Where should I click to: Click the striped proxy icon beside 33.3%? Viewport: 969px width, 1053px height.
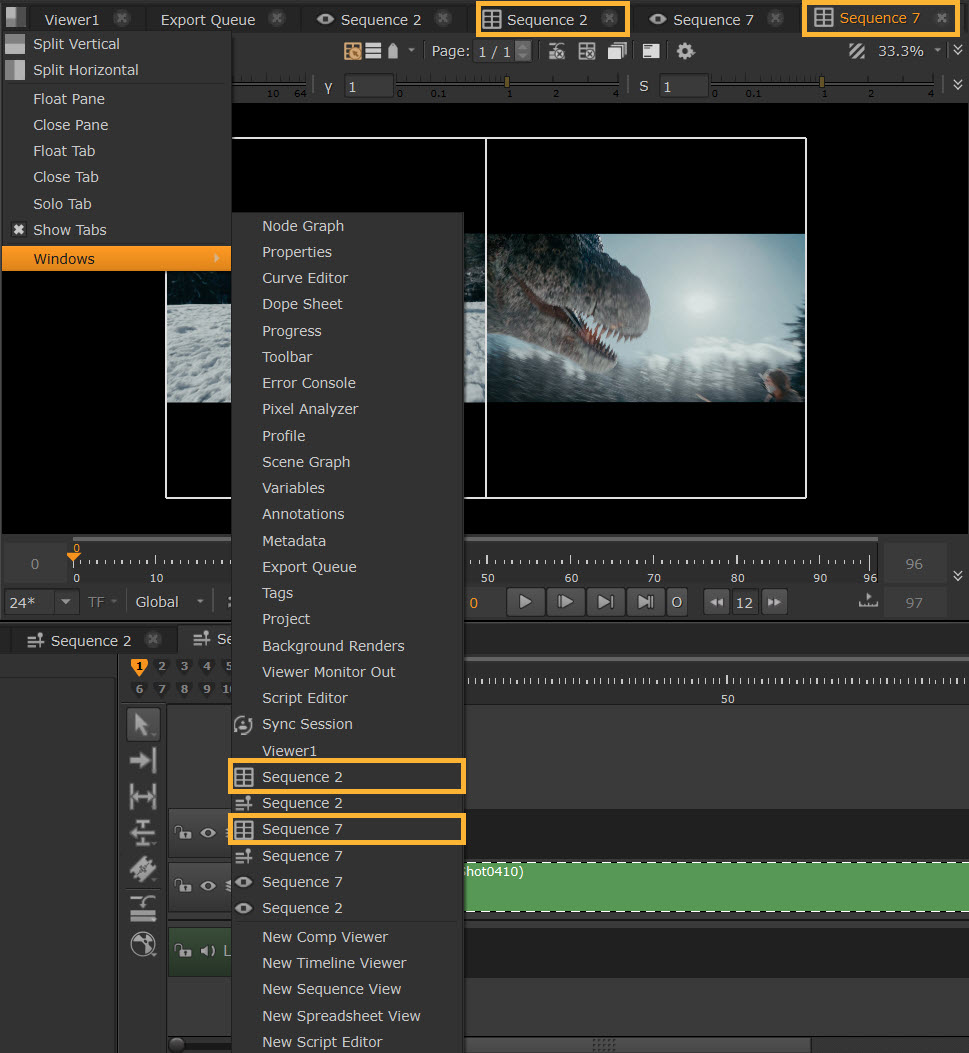[857, 51]
